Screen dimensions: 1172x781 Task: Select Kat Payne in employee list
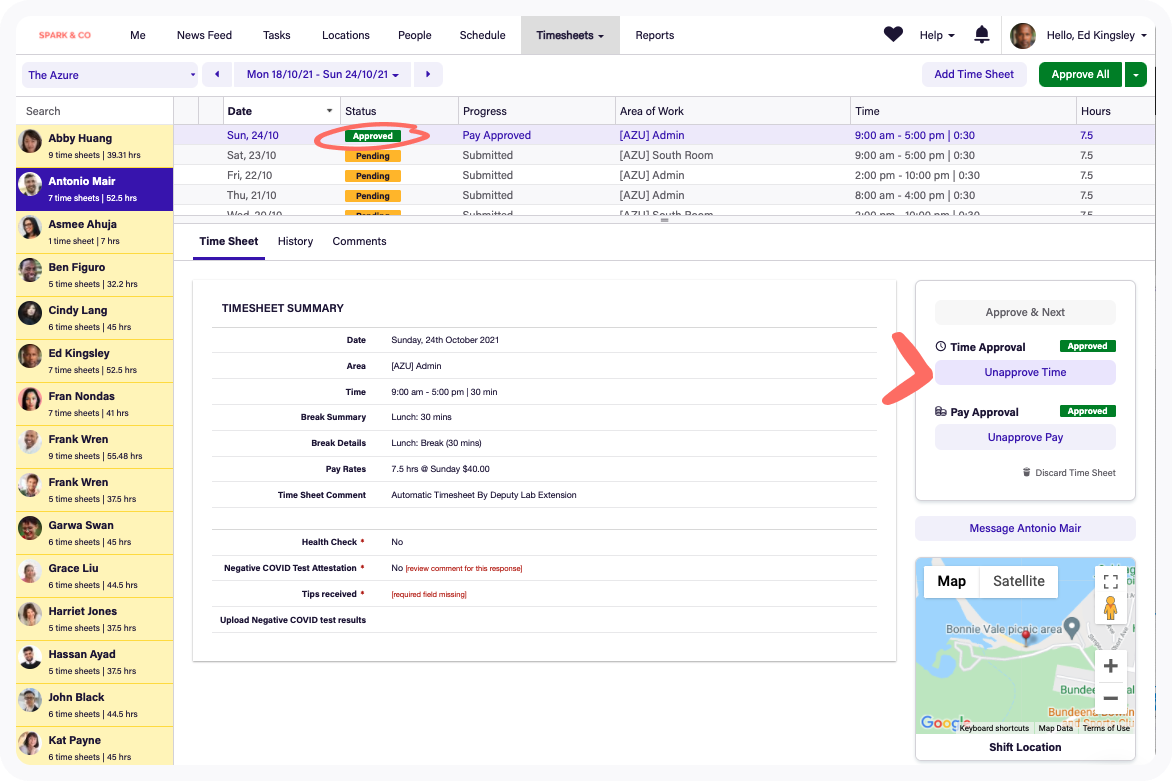(x=95, y=747)
